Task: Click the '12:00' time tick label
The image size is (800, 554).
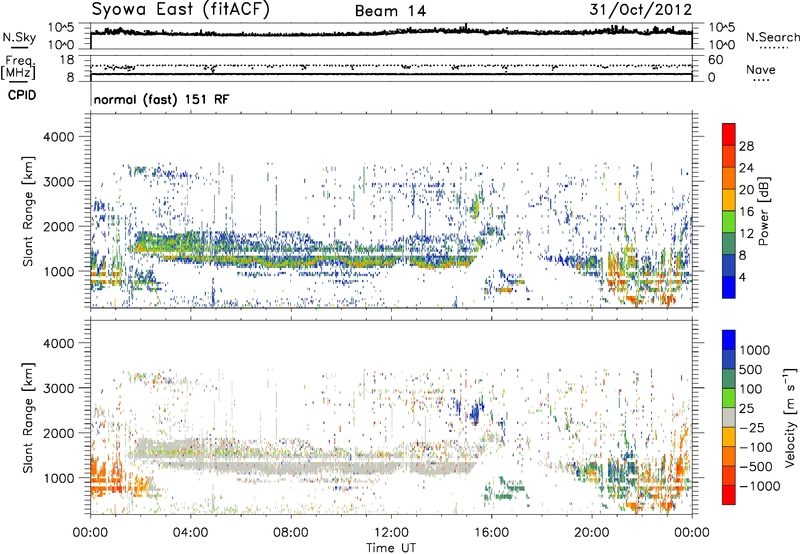Action: click(391, 533)
